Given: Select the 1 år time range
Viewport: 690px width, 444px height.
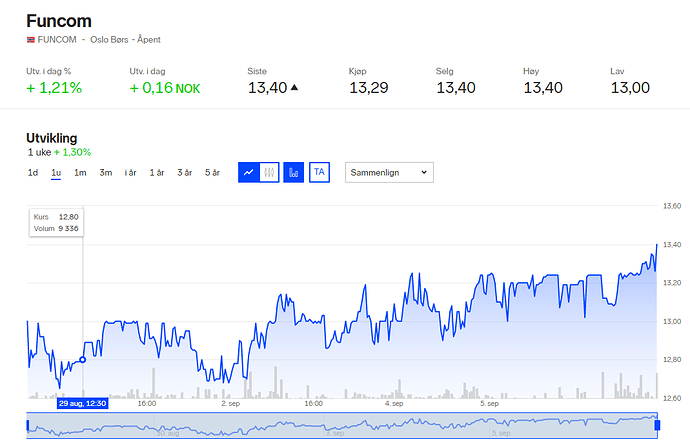Looking at the screenshot, I should pos(157,173).
